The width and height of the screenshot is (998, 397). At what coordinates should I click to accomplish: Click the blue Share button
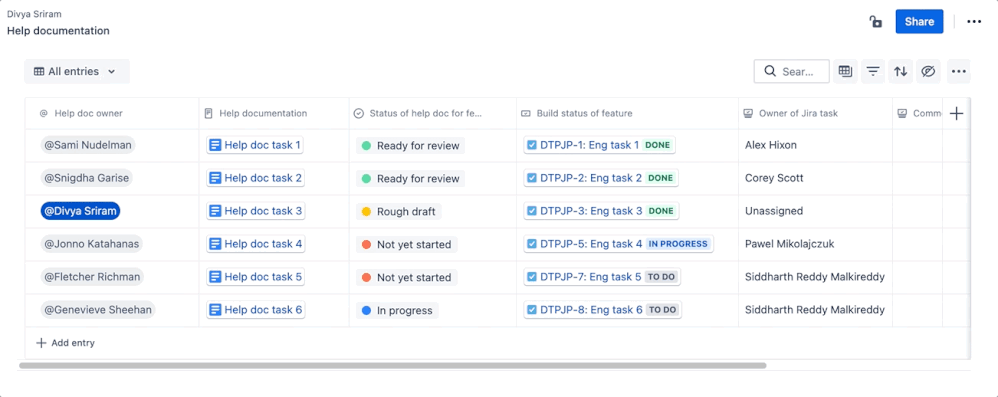pos(919,22)
